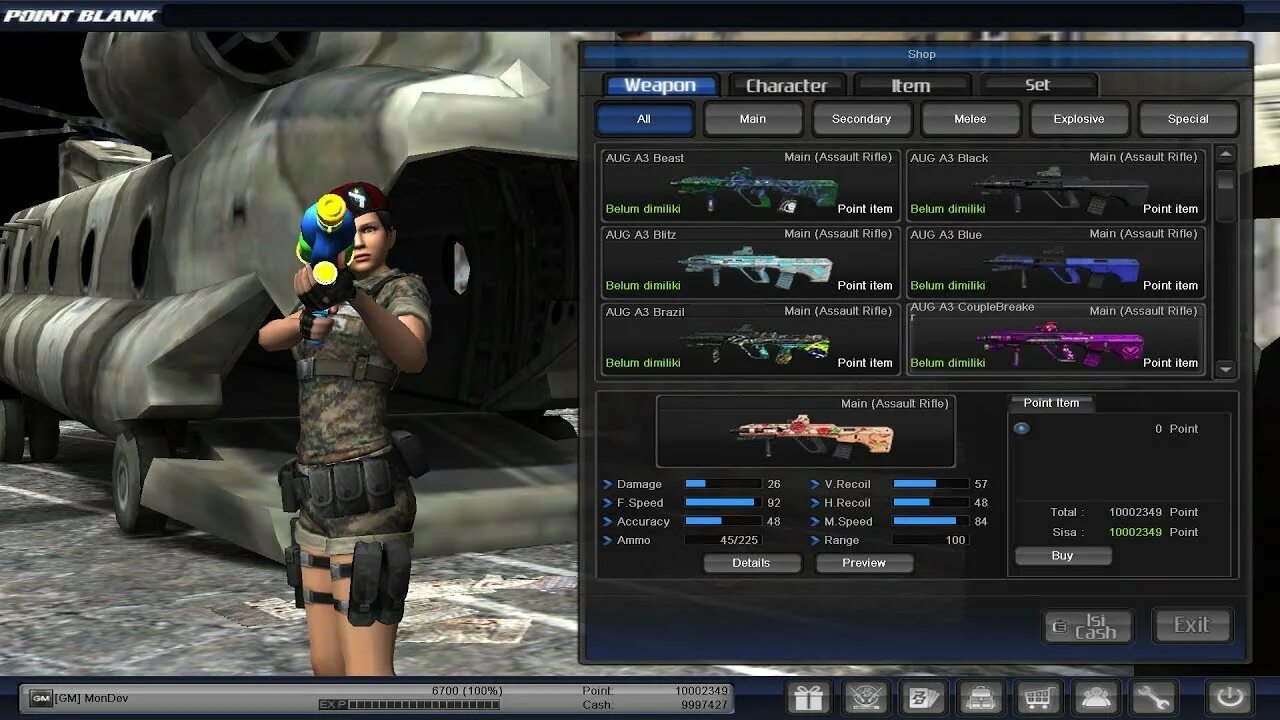Click the Accuracy stat bar
The height and width of the screenshot is (720, 1280).
(x=722, y=522)
